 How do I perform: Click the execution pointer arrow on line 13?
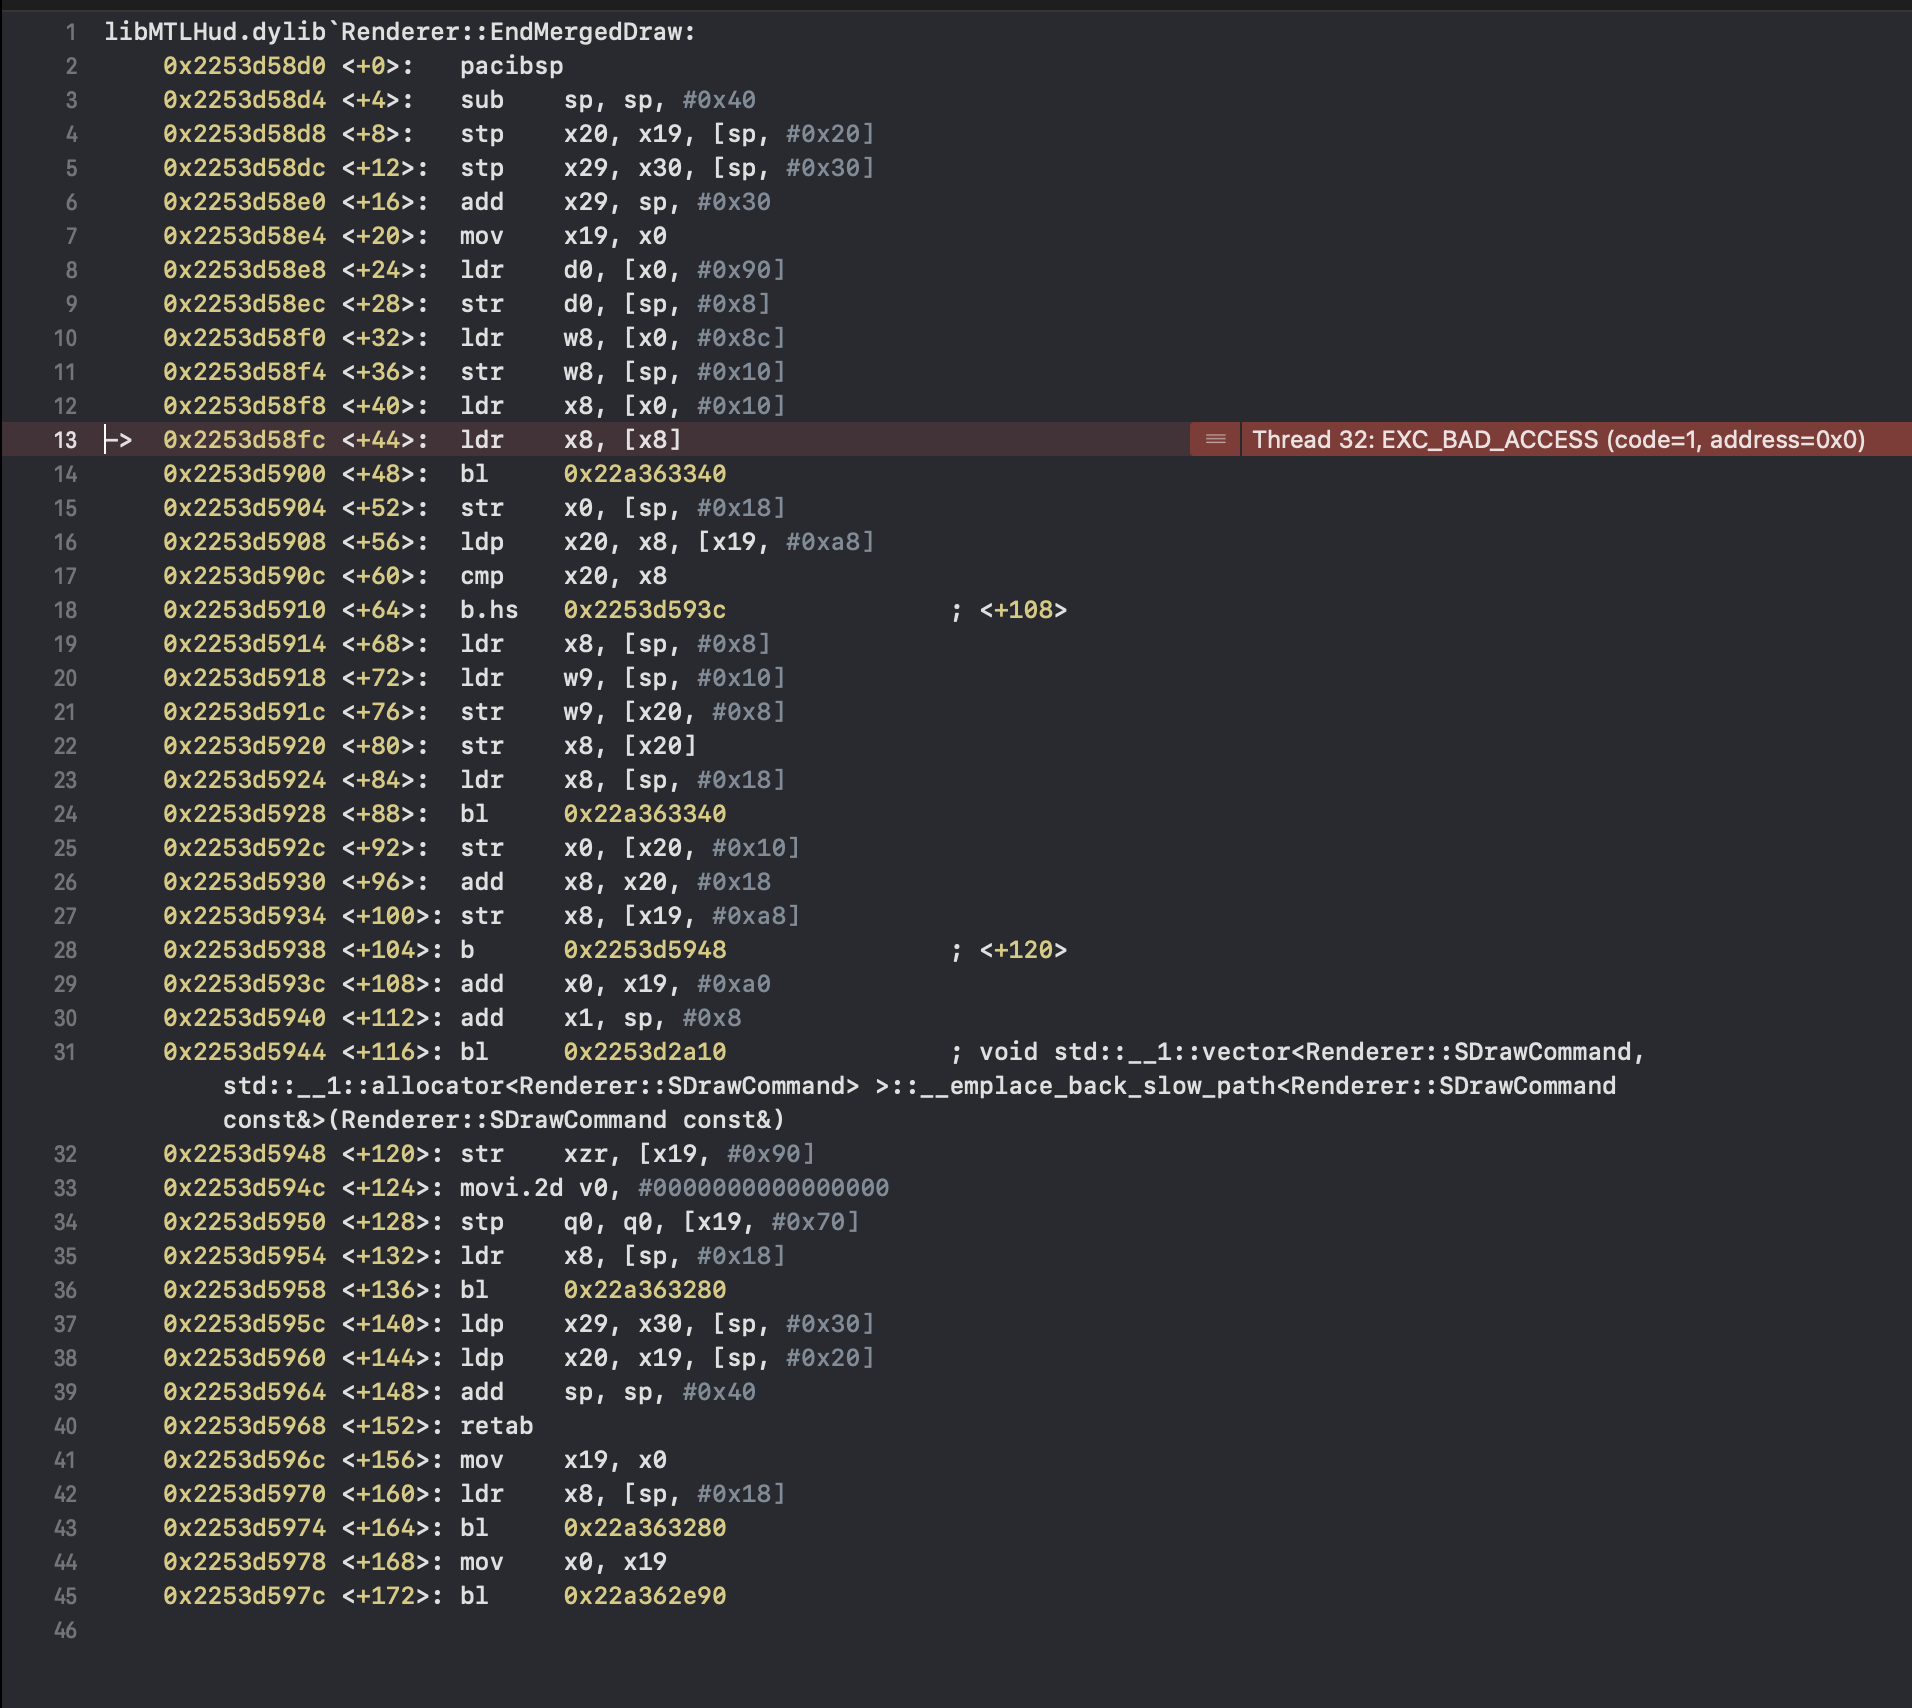tap(117, 439)
